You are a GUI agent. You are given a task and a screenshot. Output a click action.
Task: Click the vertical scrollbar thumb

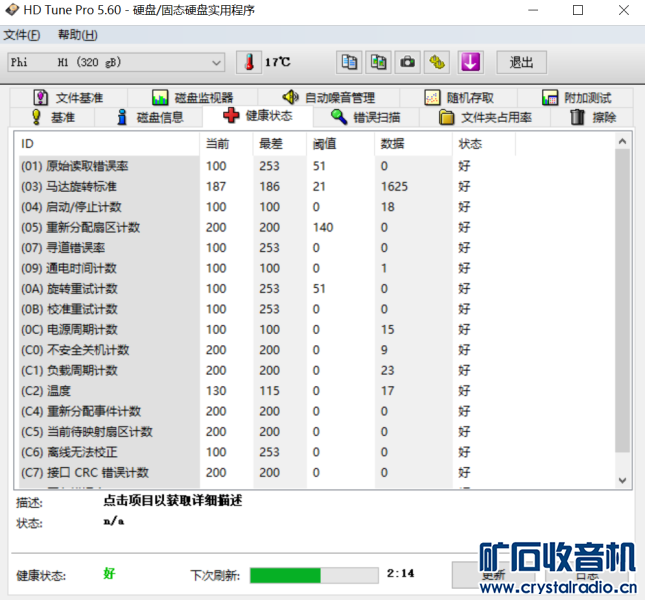(622, 300)
